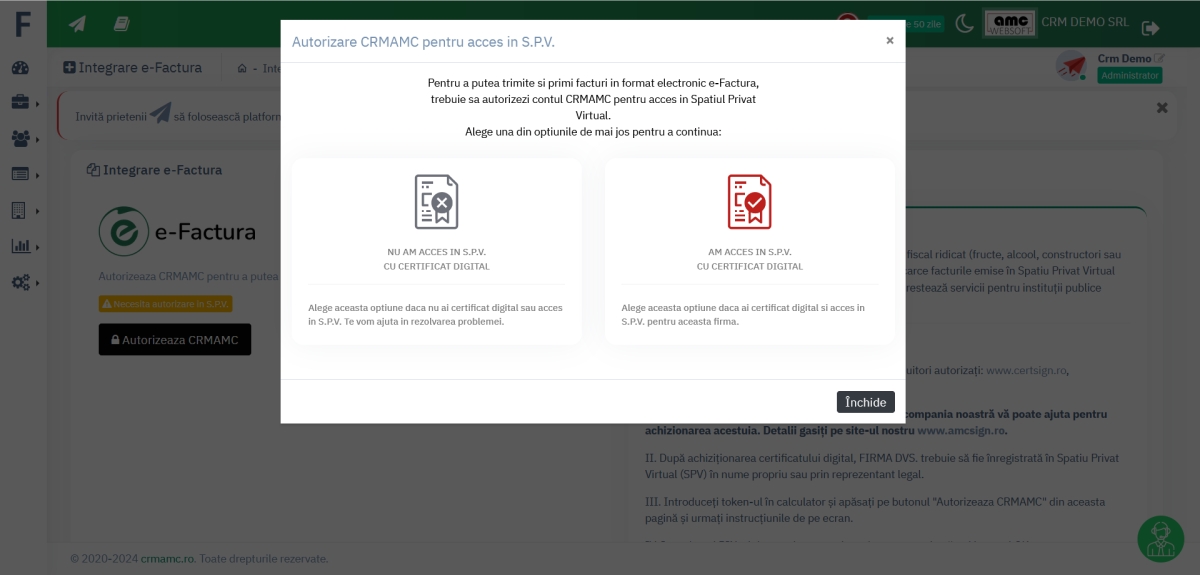Close the authorization dialog with X

coord(889,41)
